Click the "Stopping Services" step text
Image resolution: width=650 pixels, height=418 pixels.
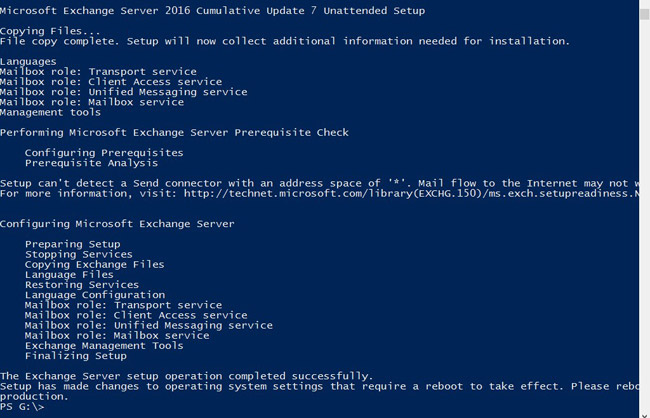tap(78, 254)
